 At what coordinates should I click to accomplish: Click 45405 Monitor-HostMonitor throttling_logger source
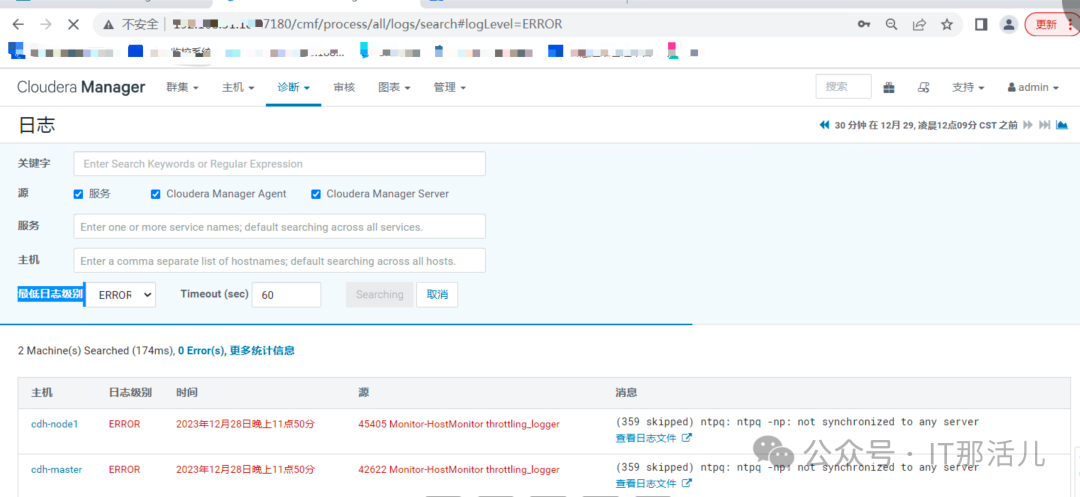click(x=459, y=424)
